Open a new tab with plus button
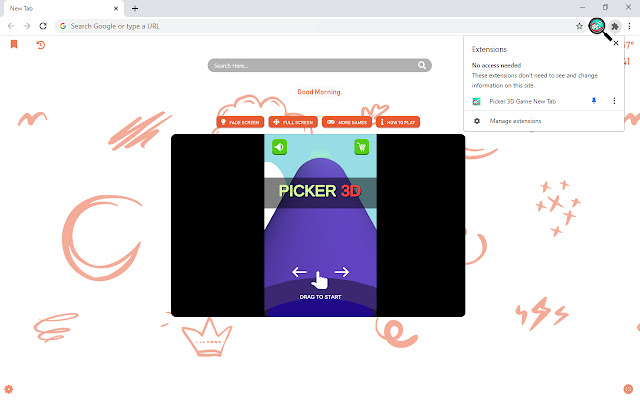This screenshot has width=640, height=400. click(135, 8)
